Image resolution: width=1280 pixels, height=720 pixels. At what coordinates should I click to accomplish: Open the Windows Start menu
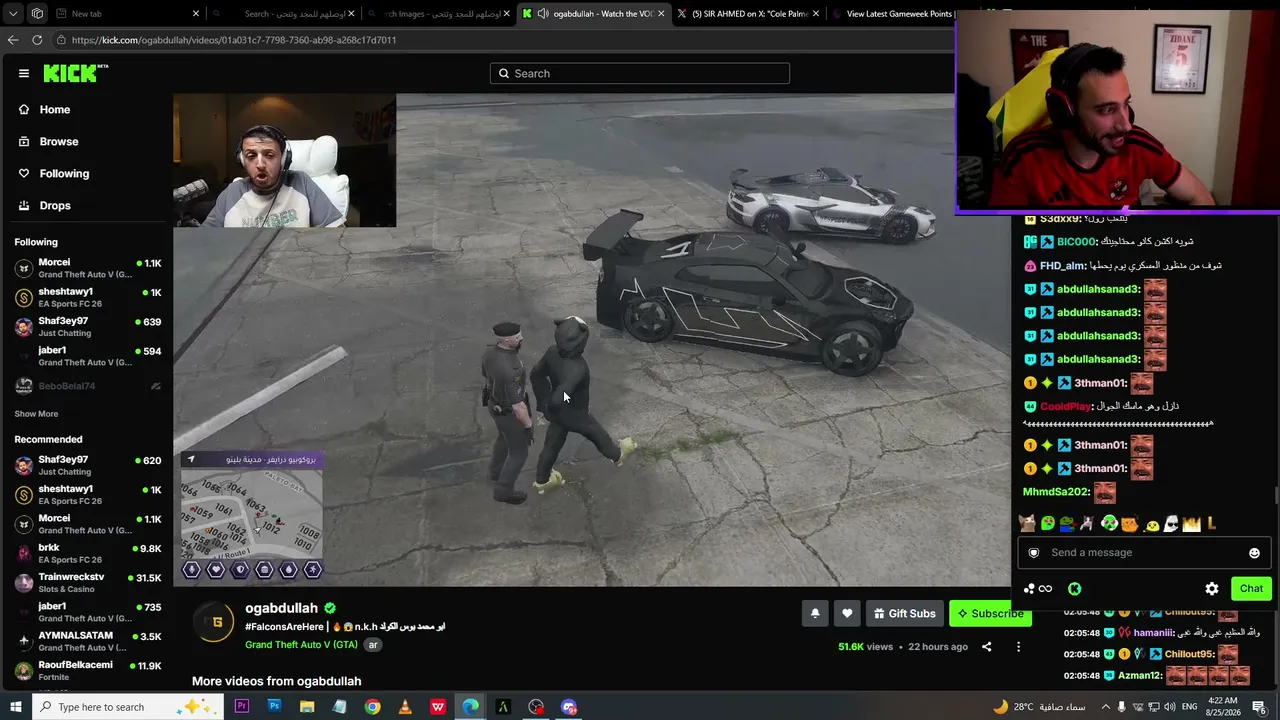point(16,707)
